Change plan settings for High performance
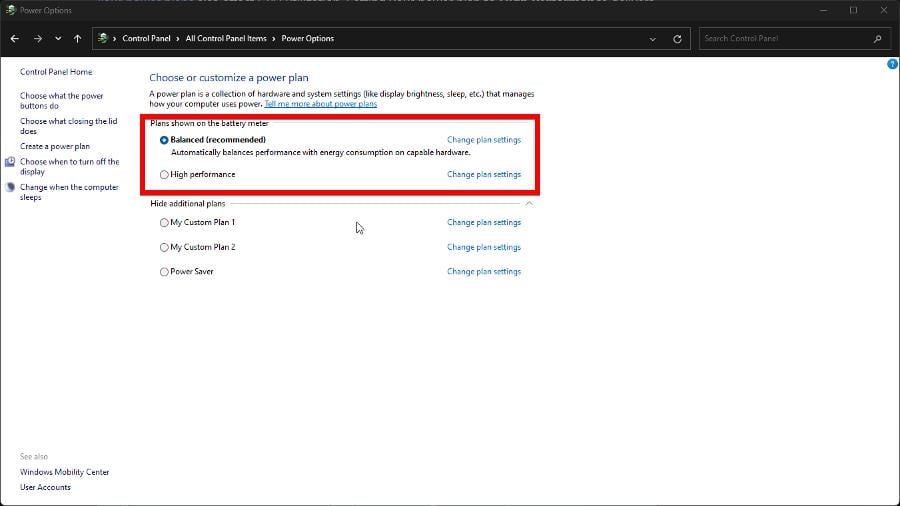 click(x=484, y=174)
